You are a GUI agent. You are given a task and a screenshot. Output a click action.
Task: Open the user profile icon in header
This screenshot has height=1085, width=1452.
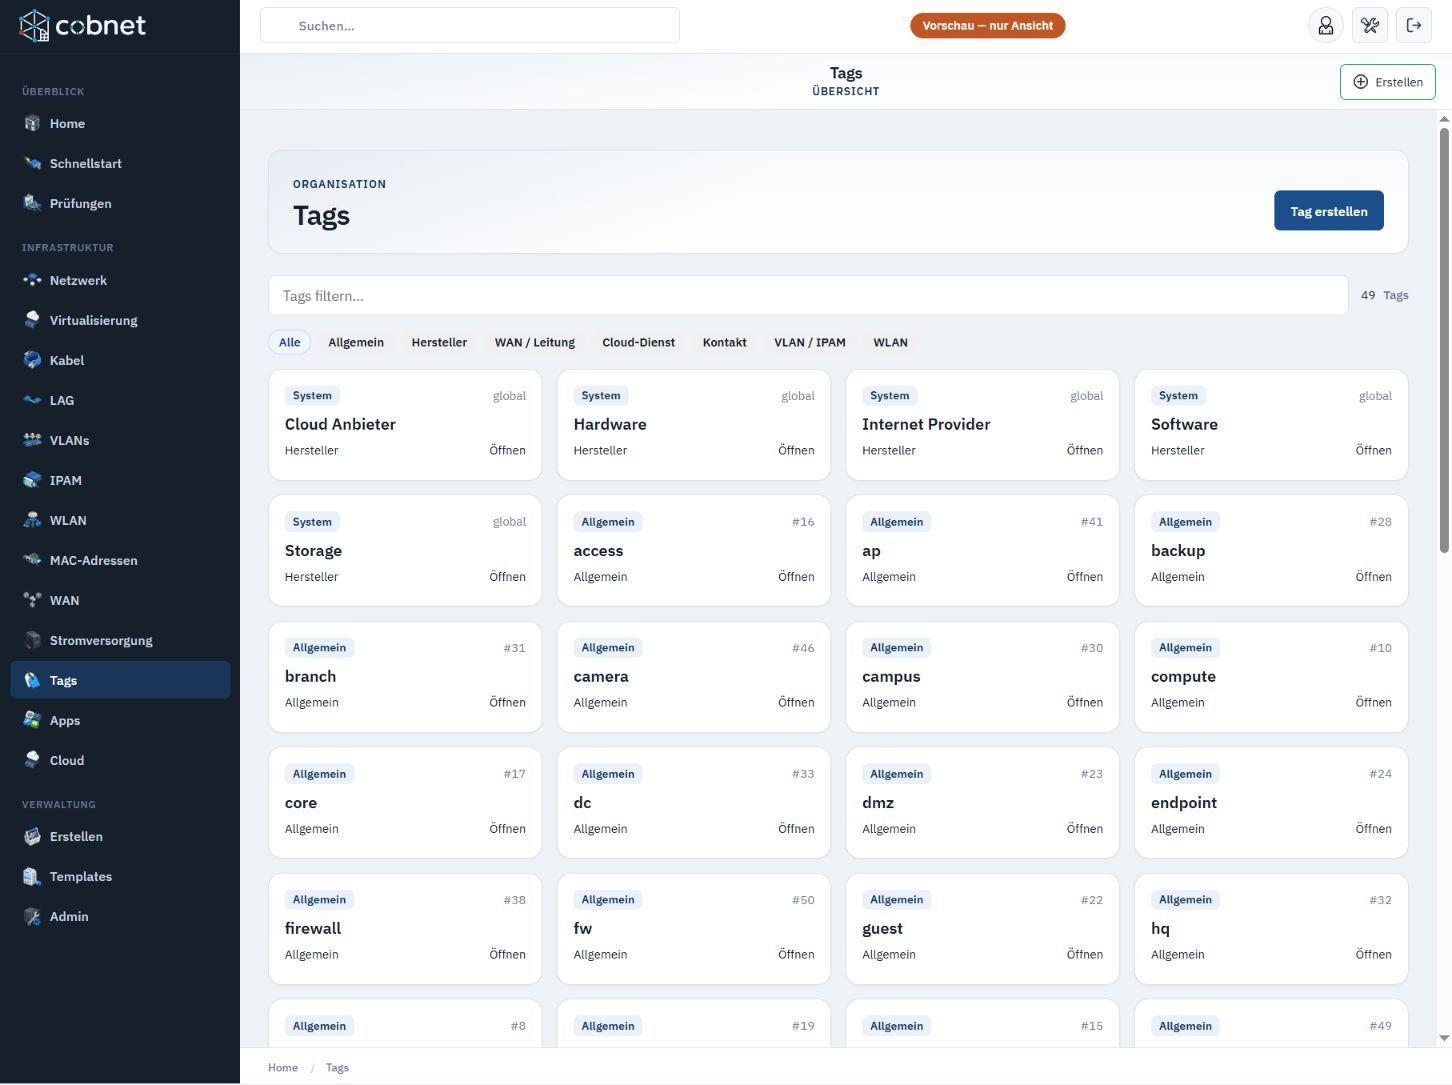(1326, 26)
